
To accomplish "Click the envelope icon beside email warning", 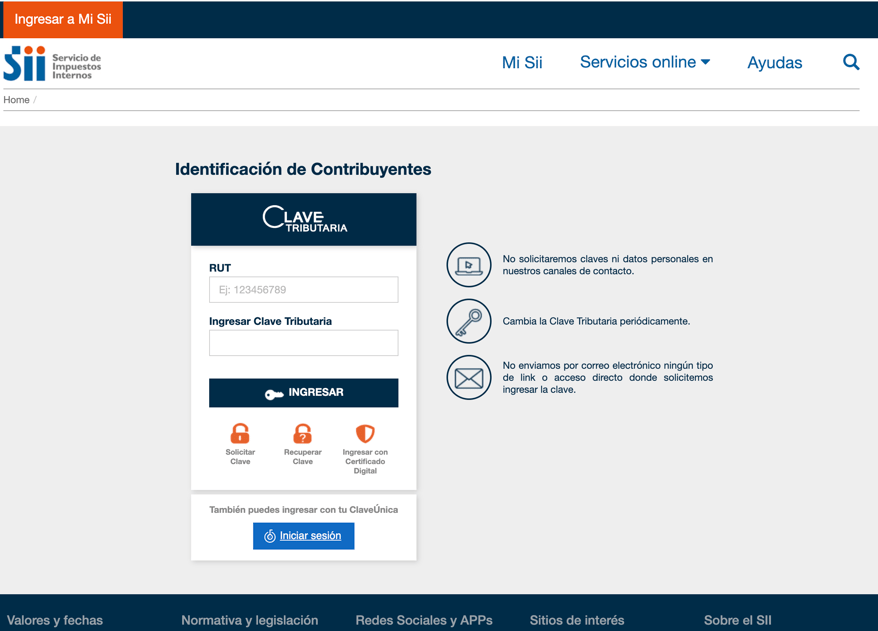I will (x=469, y=378).
